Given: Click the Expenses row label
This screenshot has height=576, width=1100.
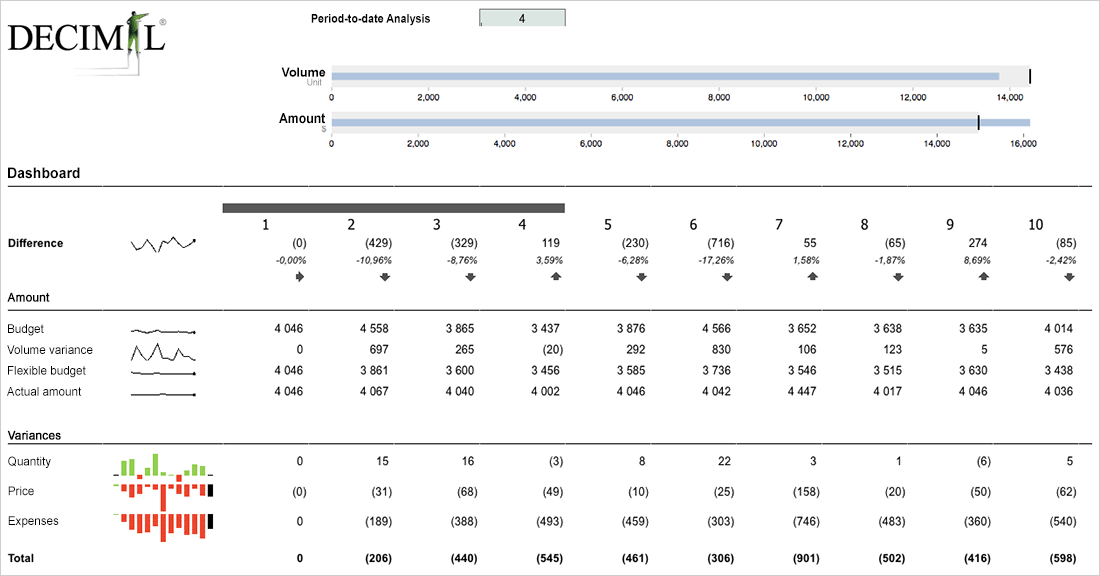Looking at the screenshot, I should [x=33, y=521].
